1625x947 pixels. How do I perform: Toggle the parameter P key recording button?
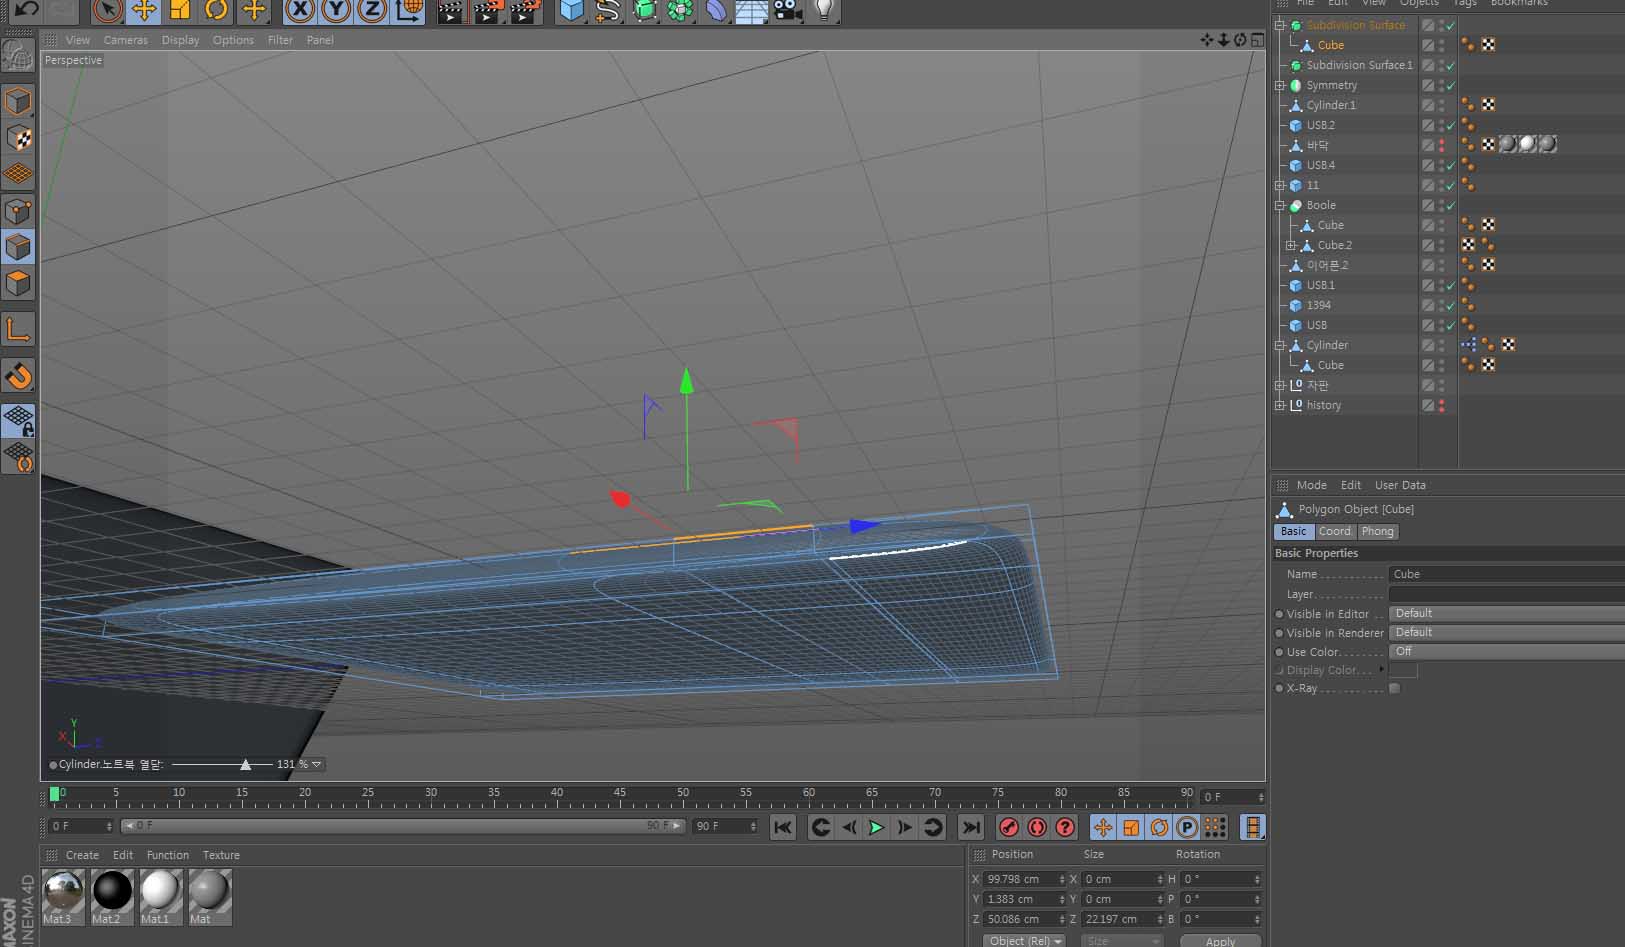[x=1187, y=827]
